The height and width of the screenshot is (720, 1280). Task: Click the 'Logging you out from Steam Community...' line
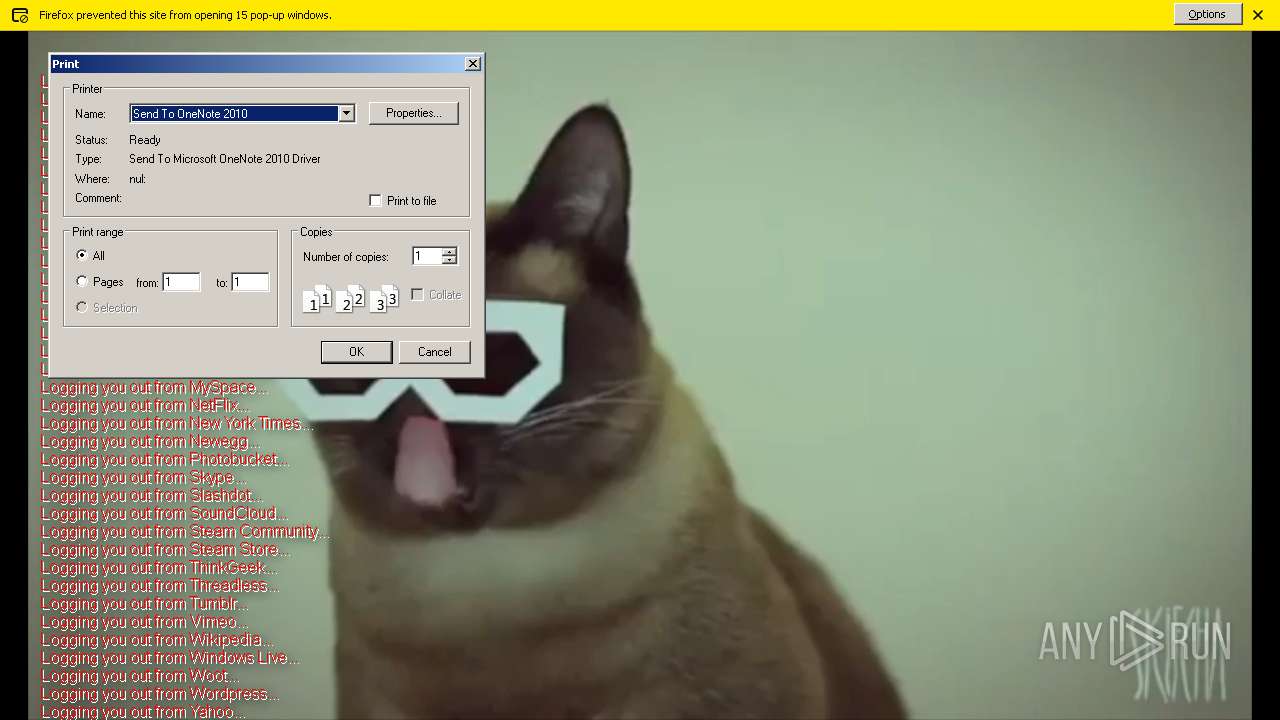click(185, 532)
